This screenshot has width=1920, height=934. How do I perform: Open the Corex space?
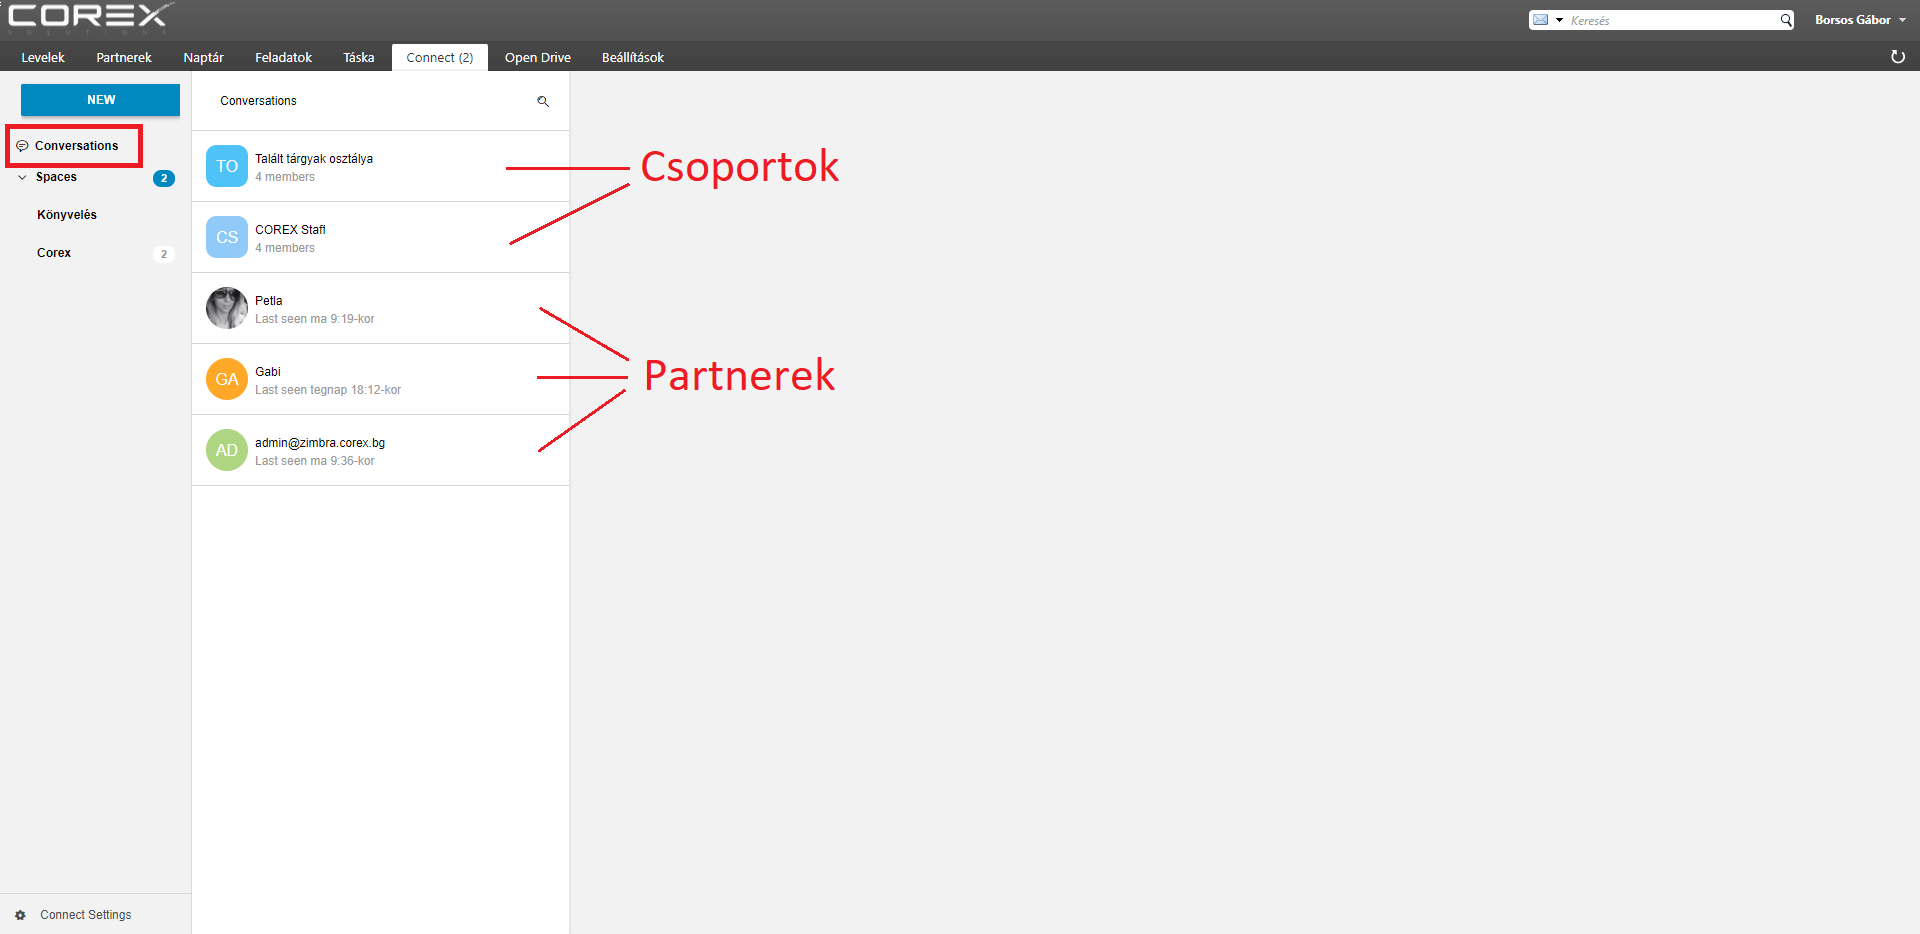click(x=54, y=253)
